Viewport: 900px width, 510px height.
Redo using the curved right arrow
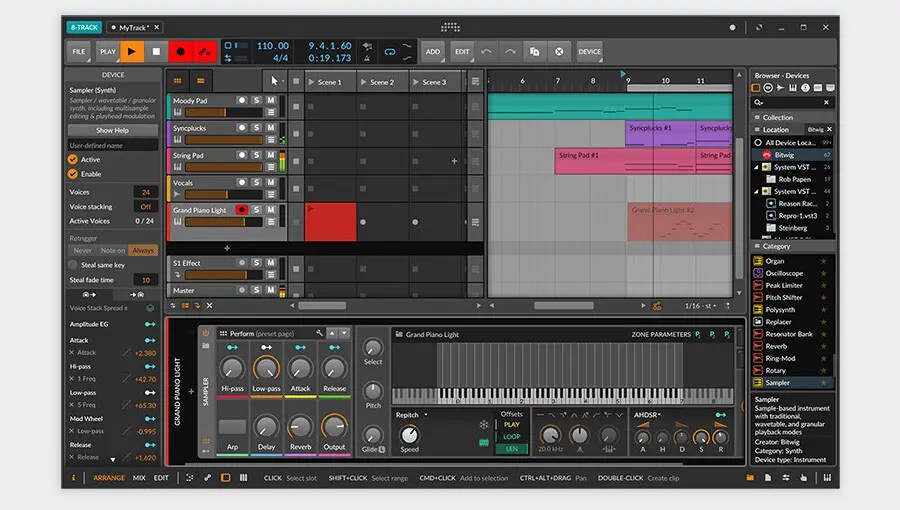click(x=510, y=52)
